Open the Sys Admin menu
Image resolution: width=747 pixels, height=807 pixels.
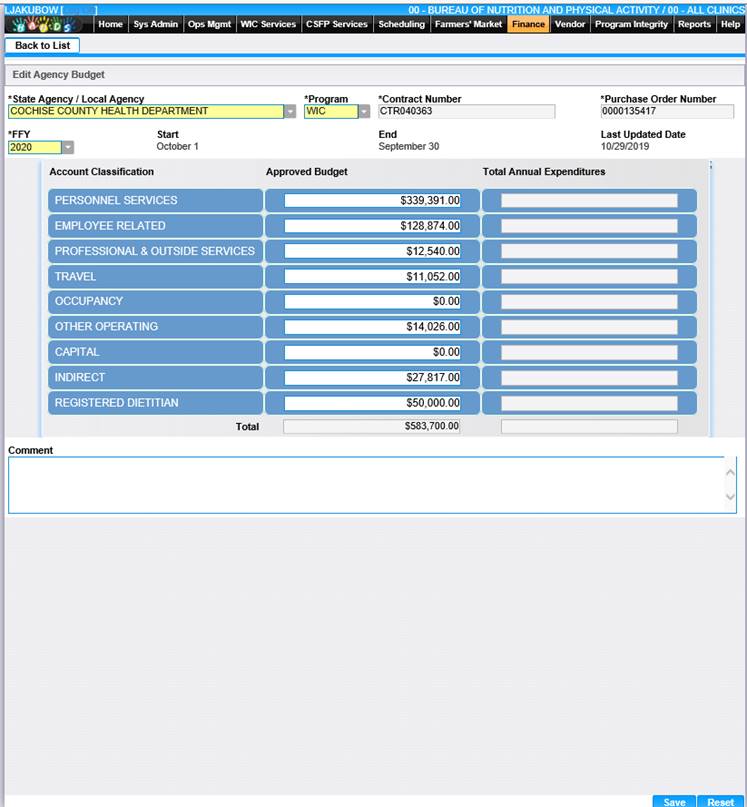tap(155, 24)
